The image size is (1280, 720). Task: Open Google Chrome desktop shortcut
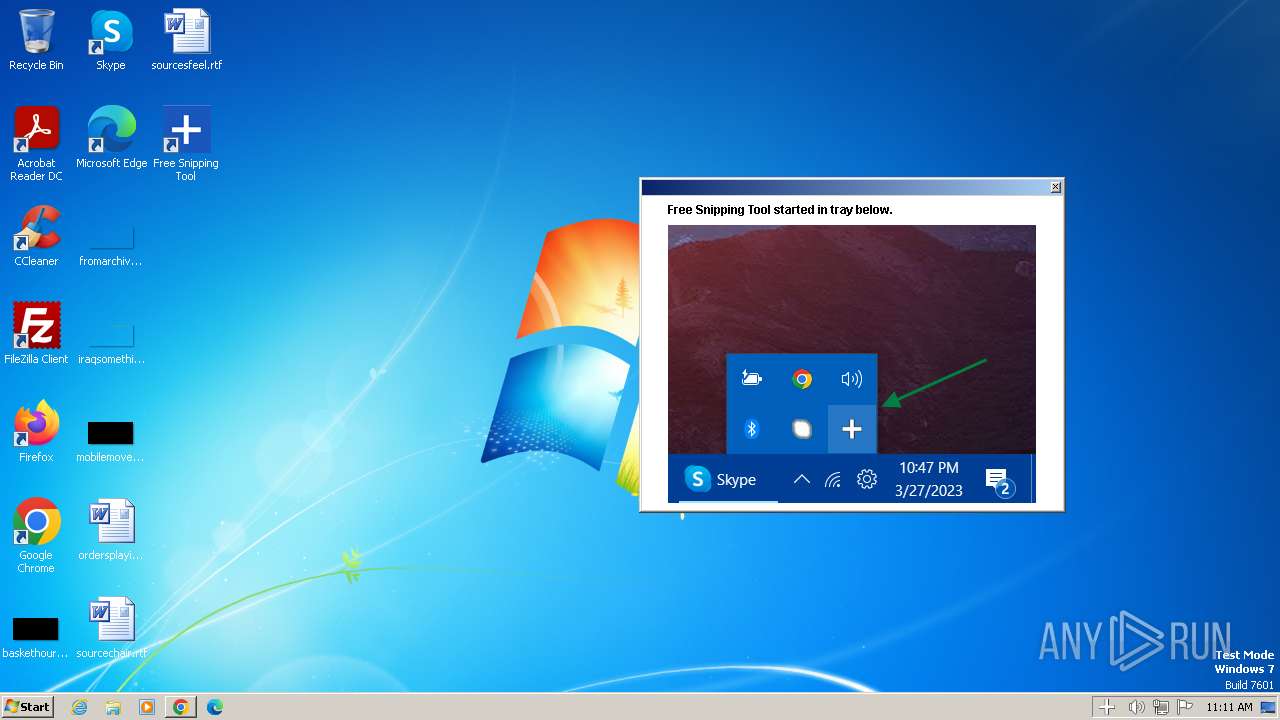tap(36, 535)
